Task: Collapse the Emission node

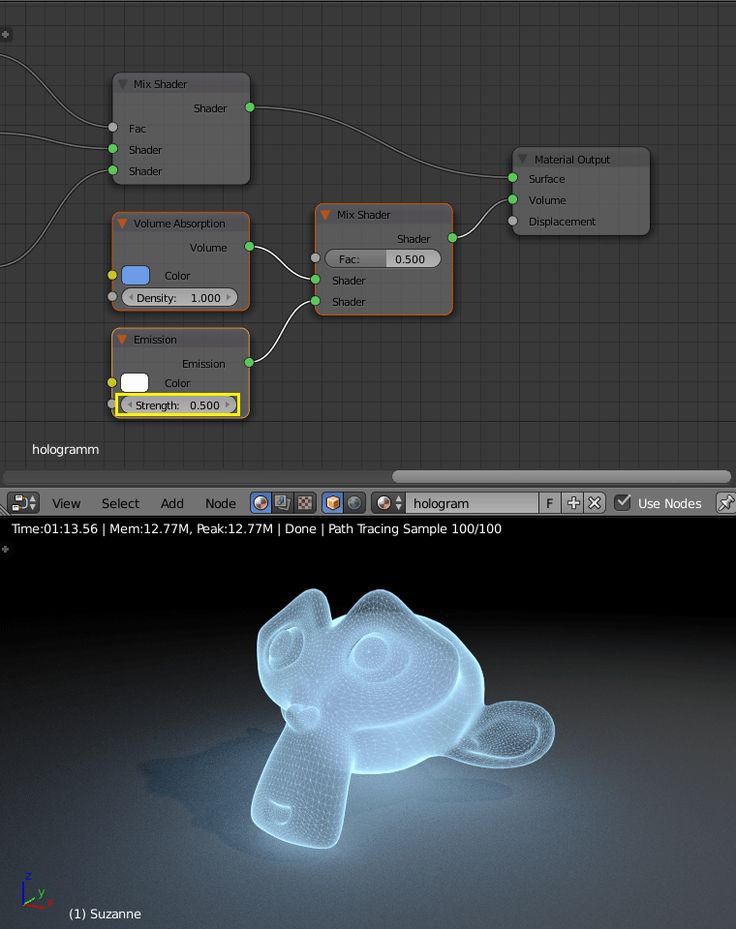Action: click(x=123, y=340)
